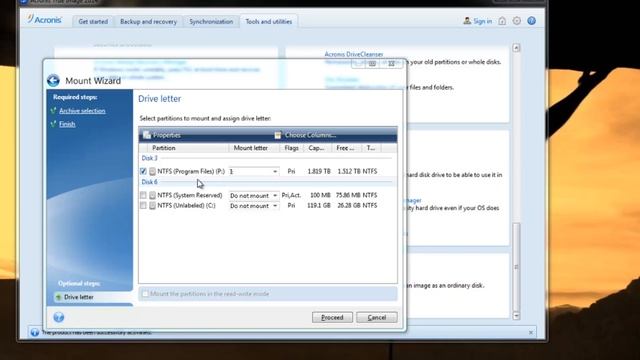Click the 1.819 TB capacity value

[x=319, y=171]
